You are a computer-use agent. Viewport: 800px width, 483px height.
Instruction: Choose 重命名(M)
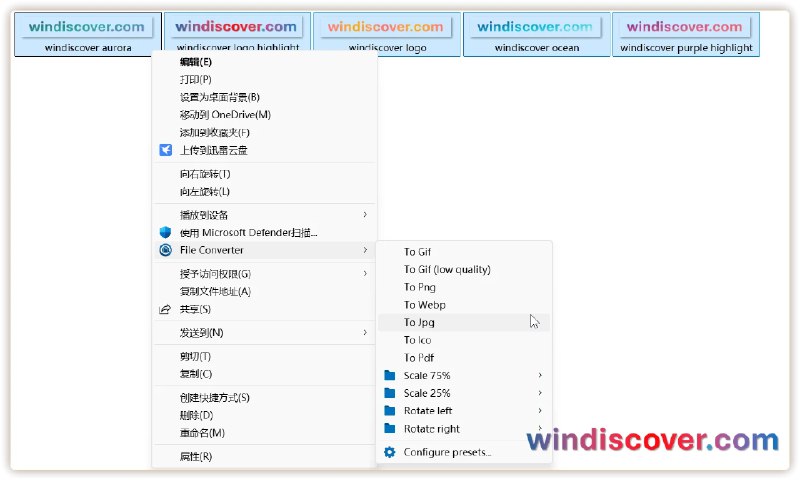pyautogui.click(x=264, y=433)
